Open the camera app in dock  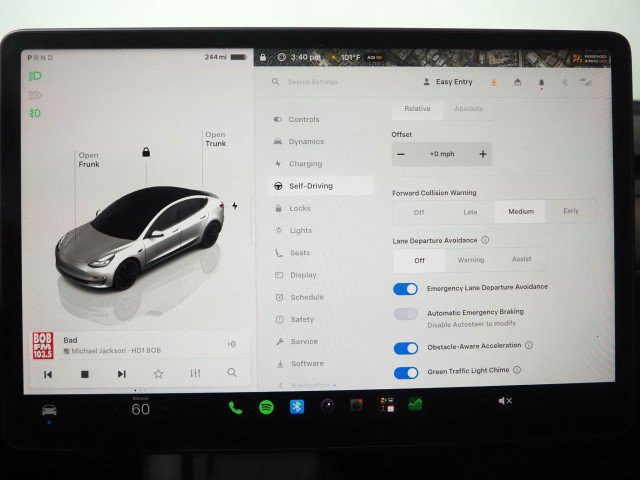327,406
